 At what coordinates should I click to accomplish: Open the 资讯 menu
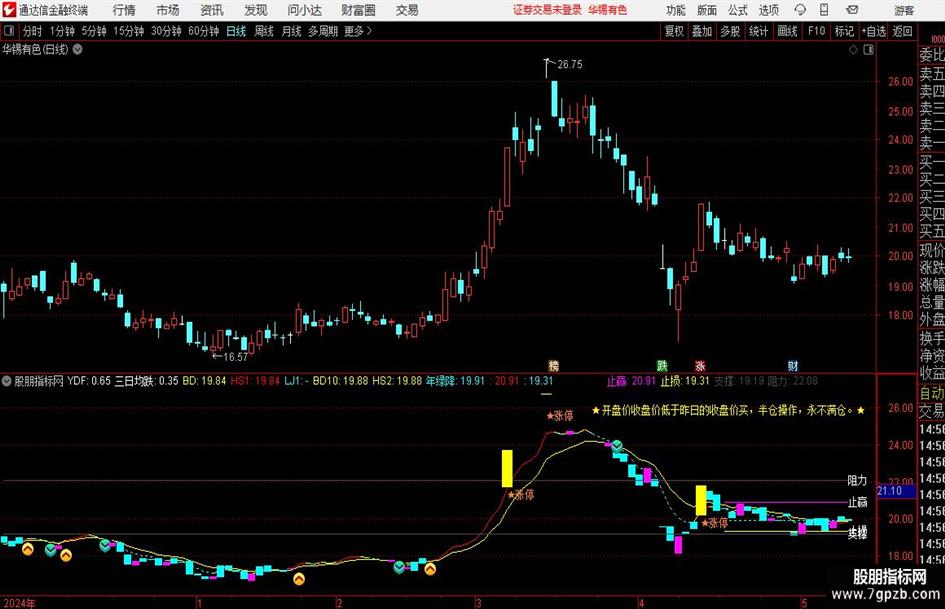pos(212,10)
